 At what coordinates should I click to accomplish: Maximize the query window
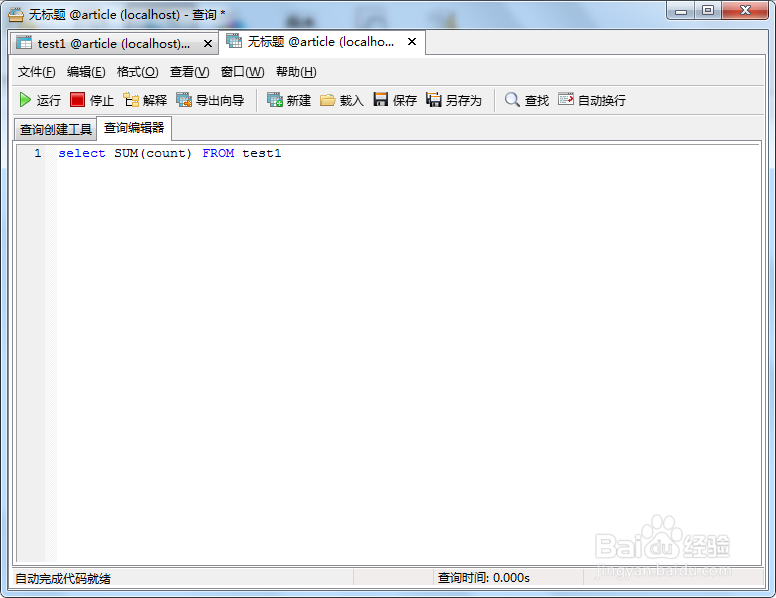click(x=708, y=10)
